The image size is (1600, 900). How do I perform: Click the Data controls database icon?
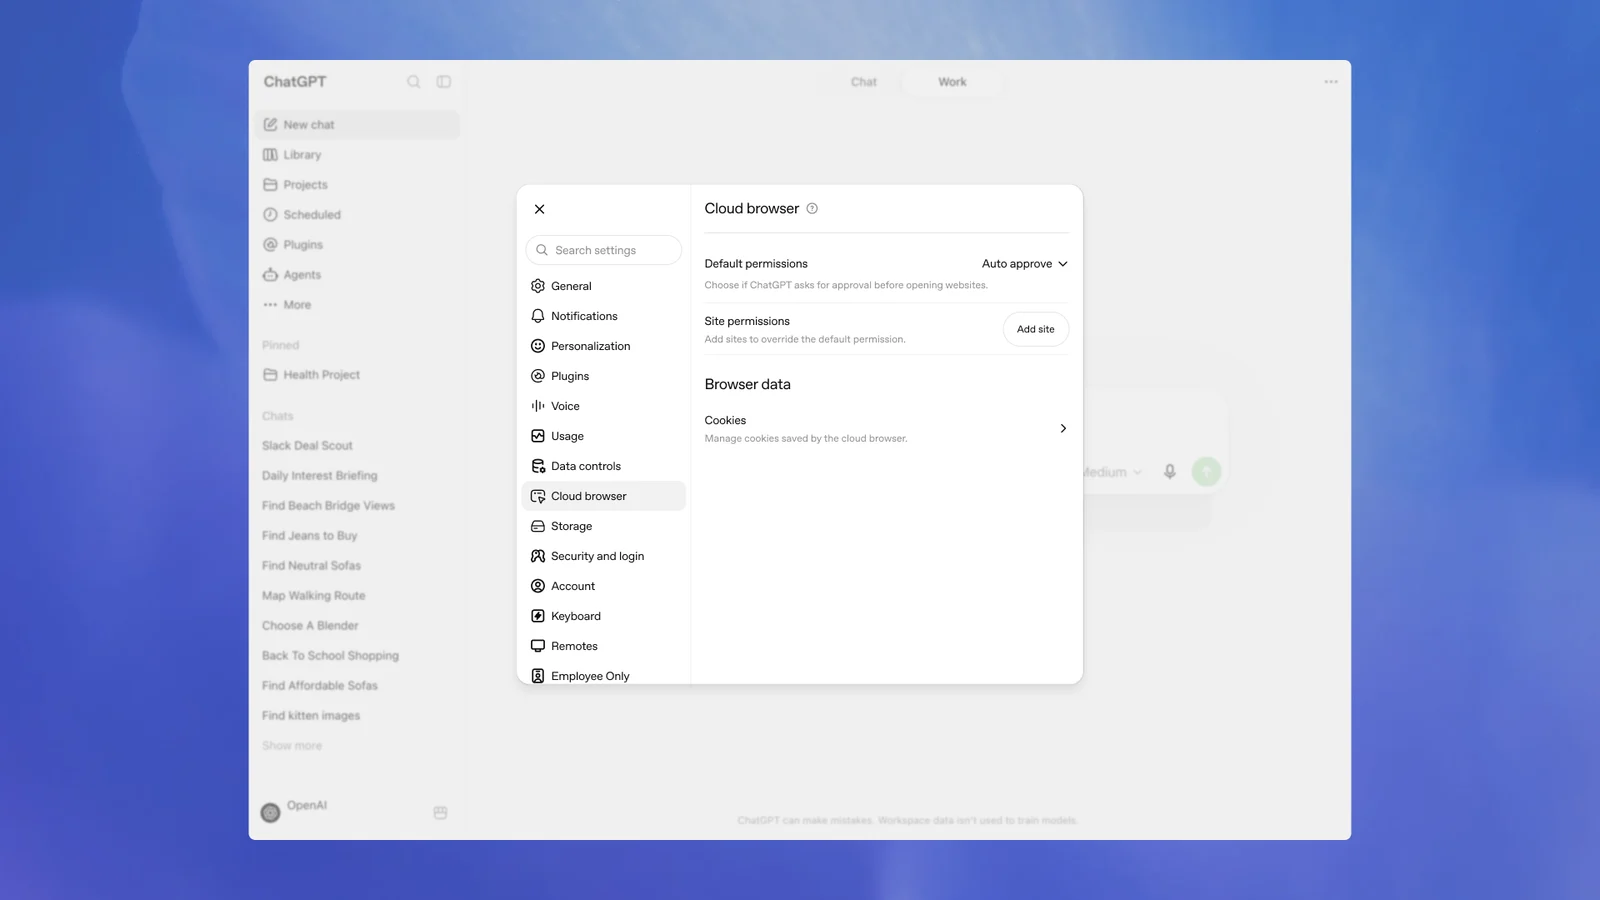point(538,466)
